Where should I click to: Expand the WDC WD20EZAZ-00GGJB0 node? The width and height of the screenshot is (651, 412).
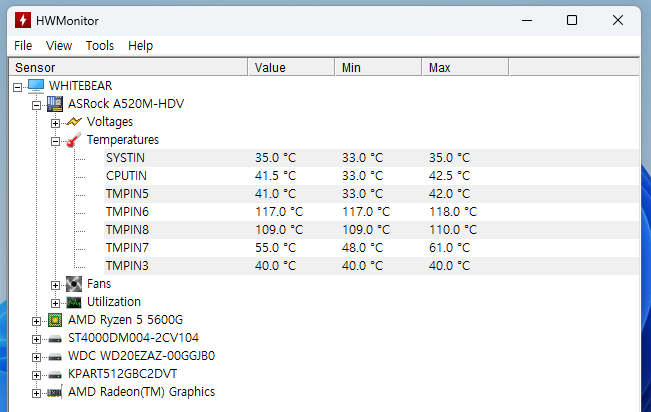[x=37, y=357]
